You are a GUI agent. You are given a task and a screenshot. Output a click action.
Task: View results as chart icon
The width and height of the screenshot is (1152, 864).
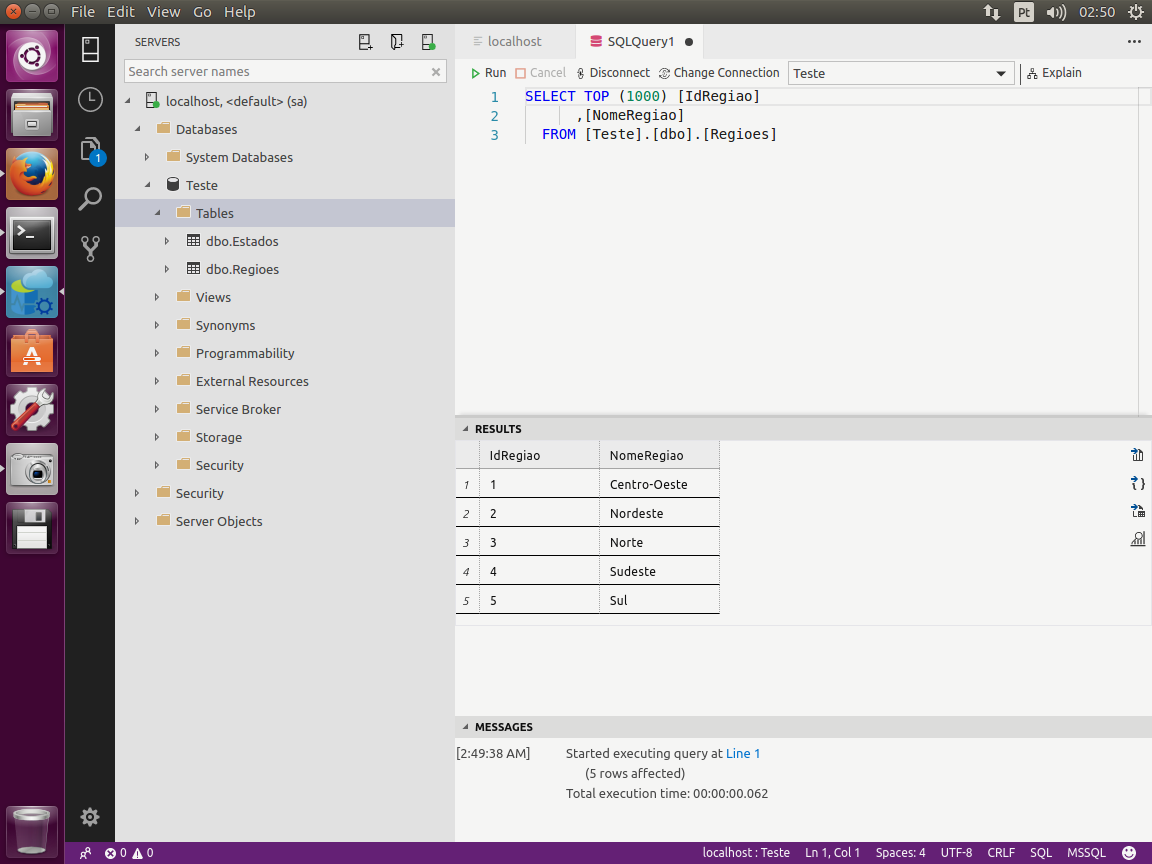pyautogui.click(x=1137, y=539)
